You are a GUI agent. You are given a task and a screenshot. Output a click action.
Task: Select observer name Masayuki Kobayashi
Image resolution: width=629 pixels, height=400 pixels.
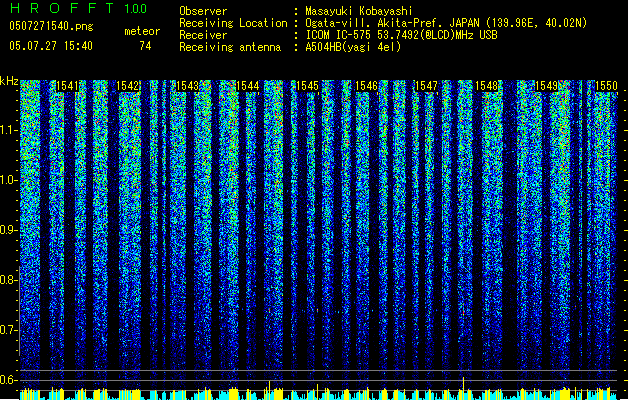359,11
